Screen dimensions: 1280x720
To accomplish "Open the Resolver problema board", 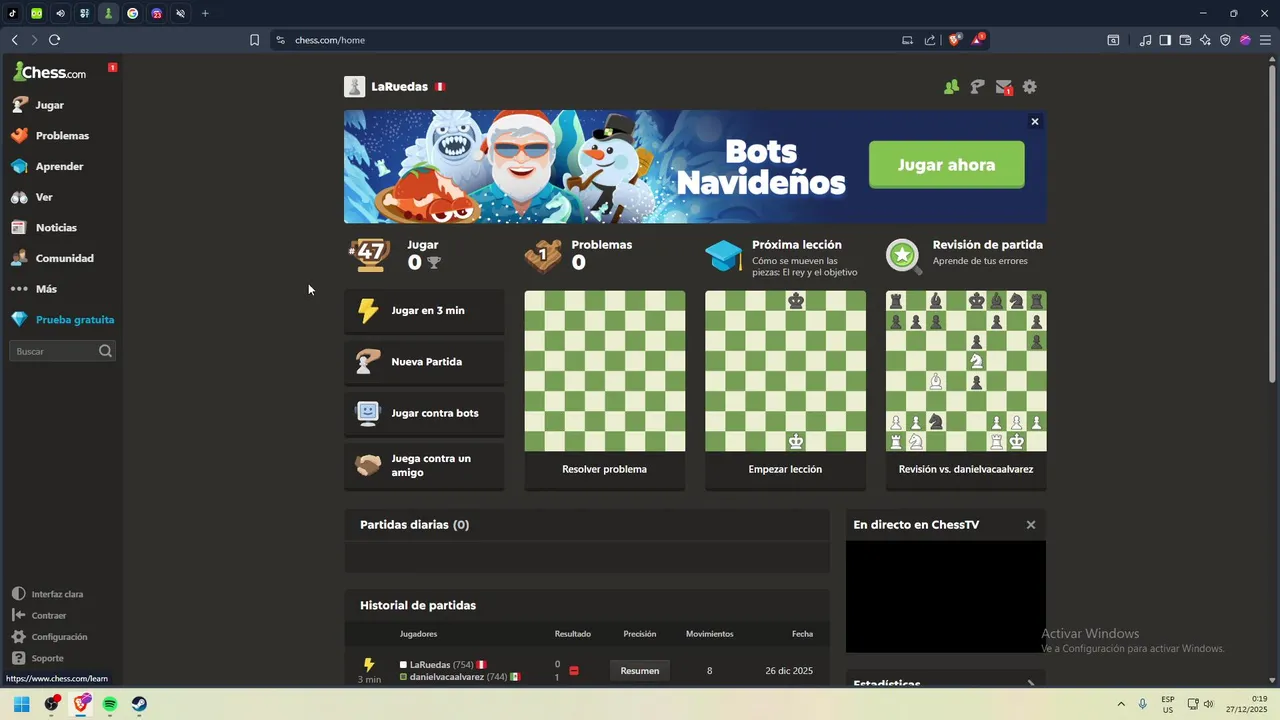I will (x=605, y=371).
